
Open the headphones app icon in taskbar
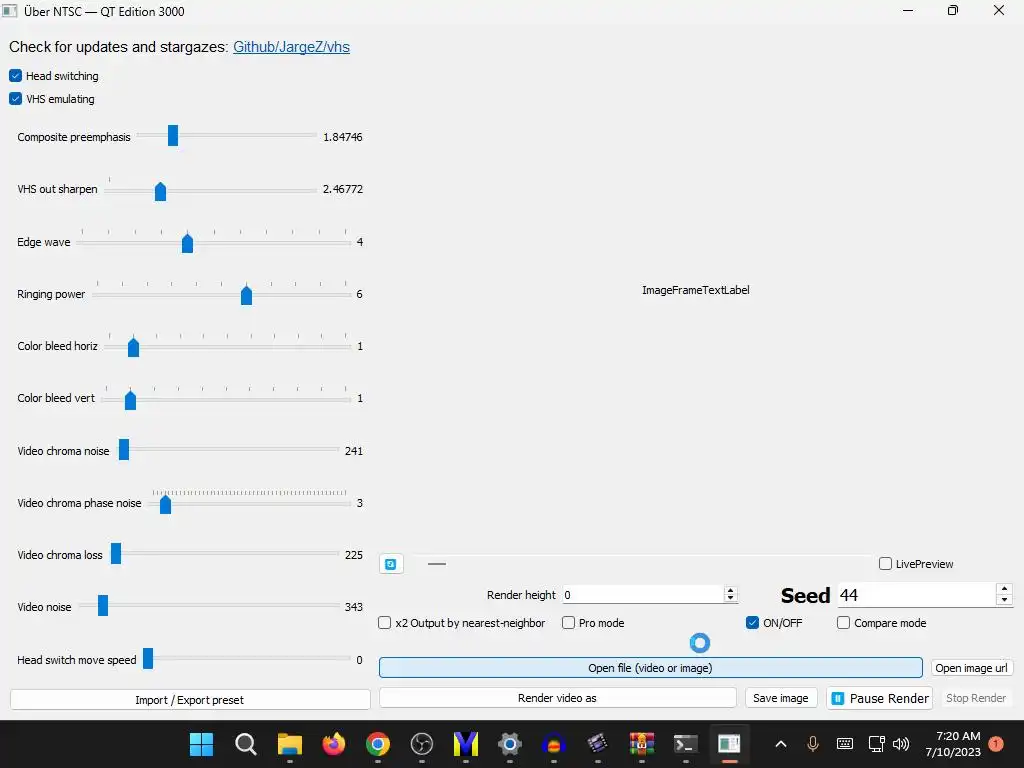point(554,744)
